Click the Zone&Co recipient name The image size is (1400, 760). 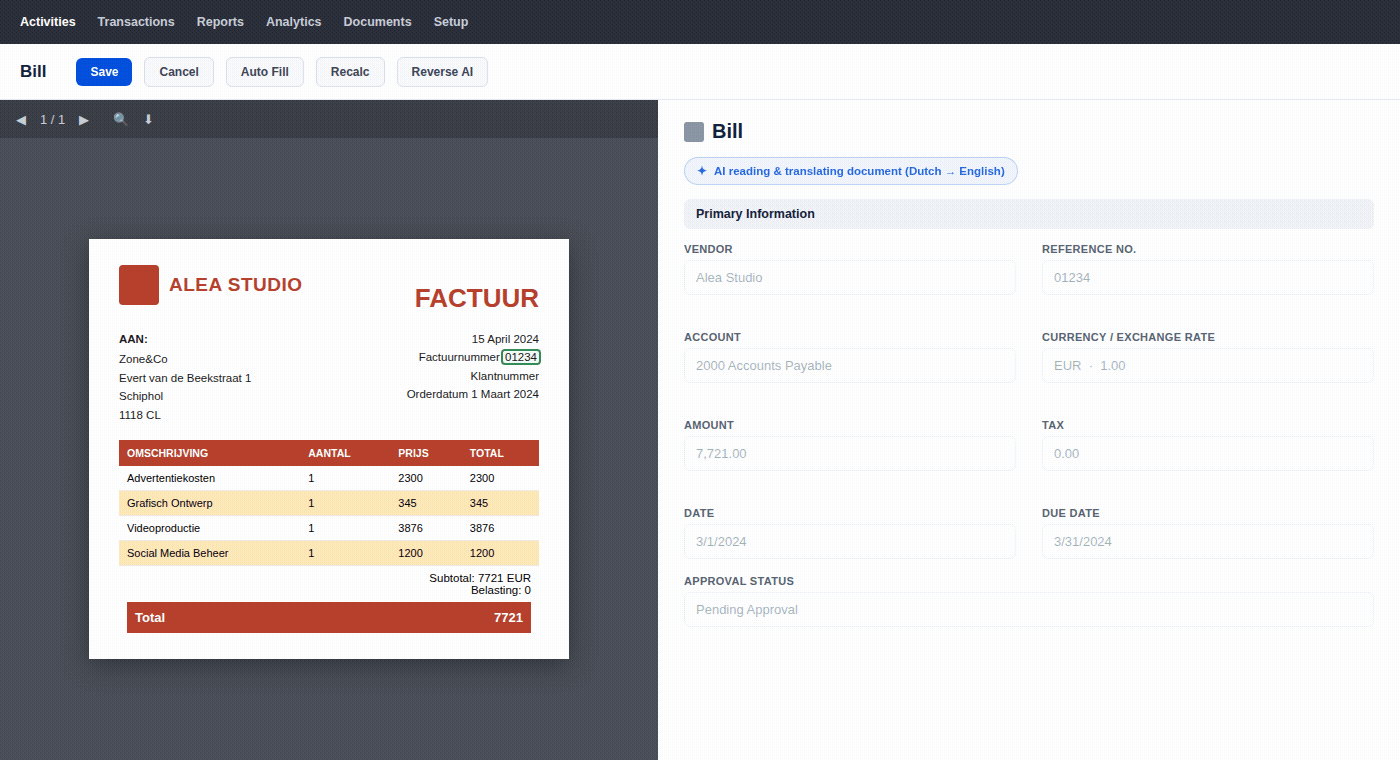point(143,359)
